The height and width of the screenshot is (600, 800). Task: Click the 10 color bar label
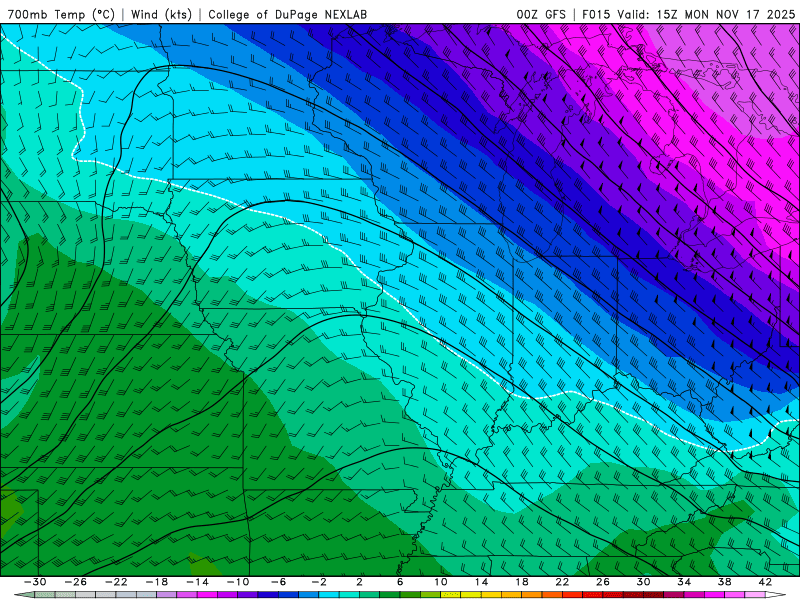pos(441,582)
